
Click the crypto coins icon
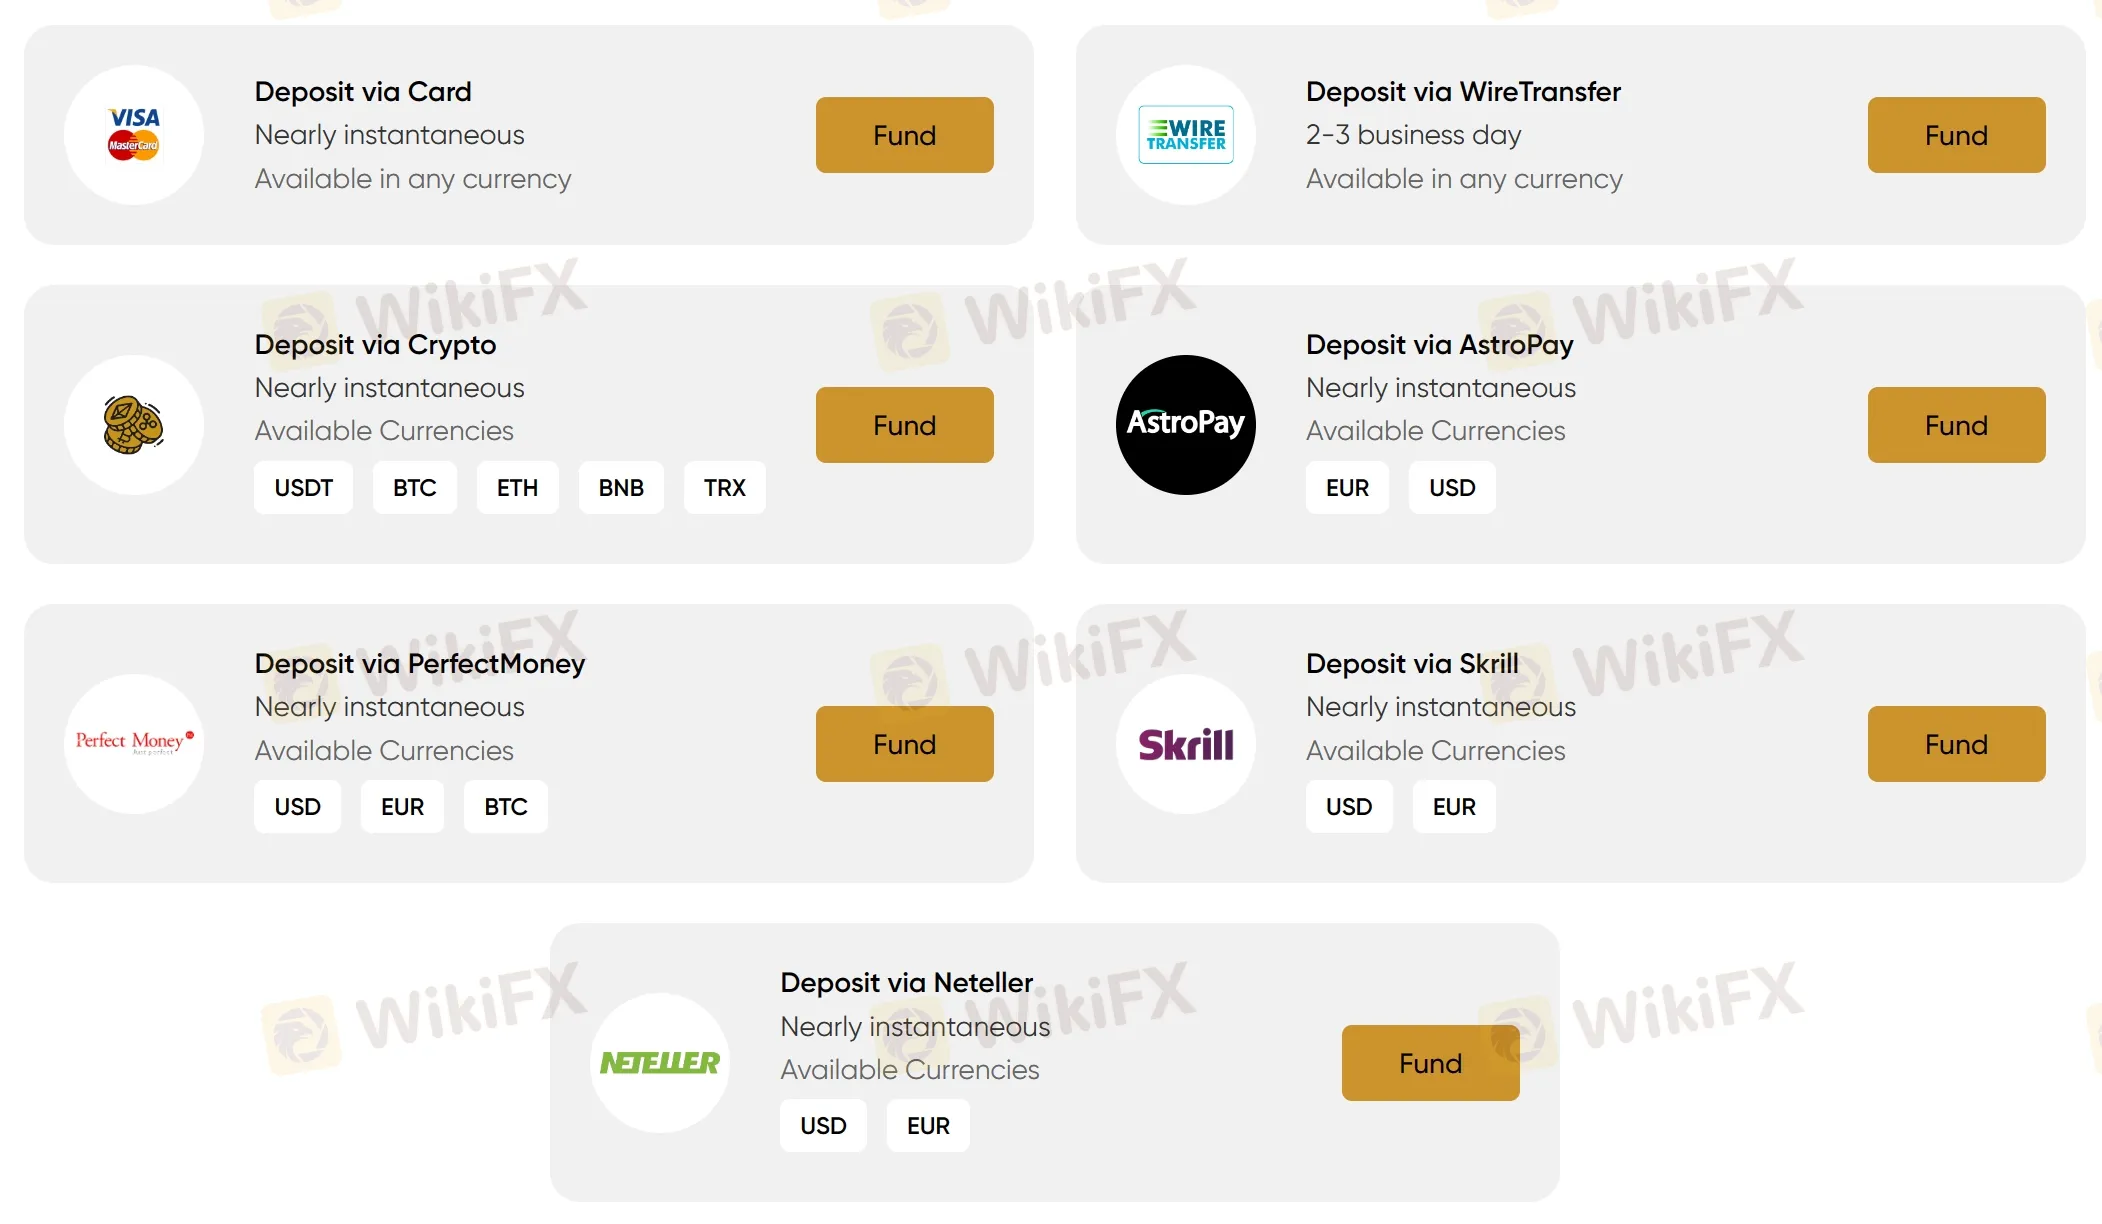(x=134, y=425)
